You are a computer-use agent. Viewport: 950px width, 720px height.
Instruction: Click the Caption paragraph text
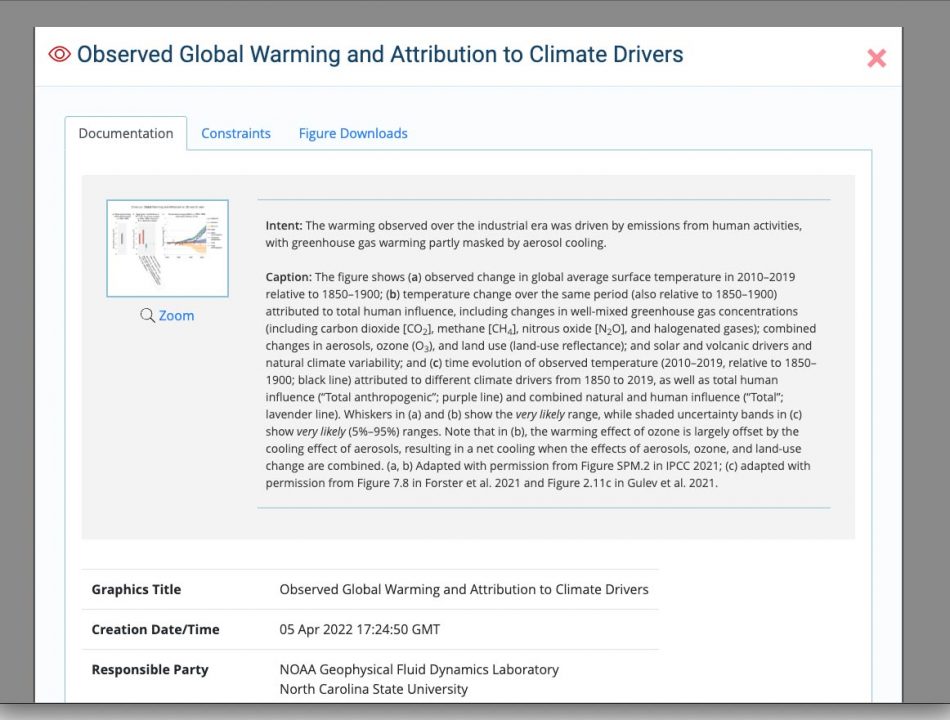coord(541,380)
